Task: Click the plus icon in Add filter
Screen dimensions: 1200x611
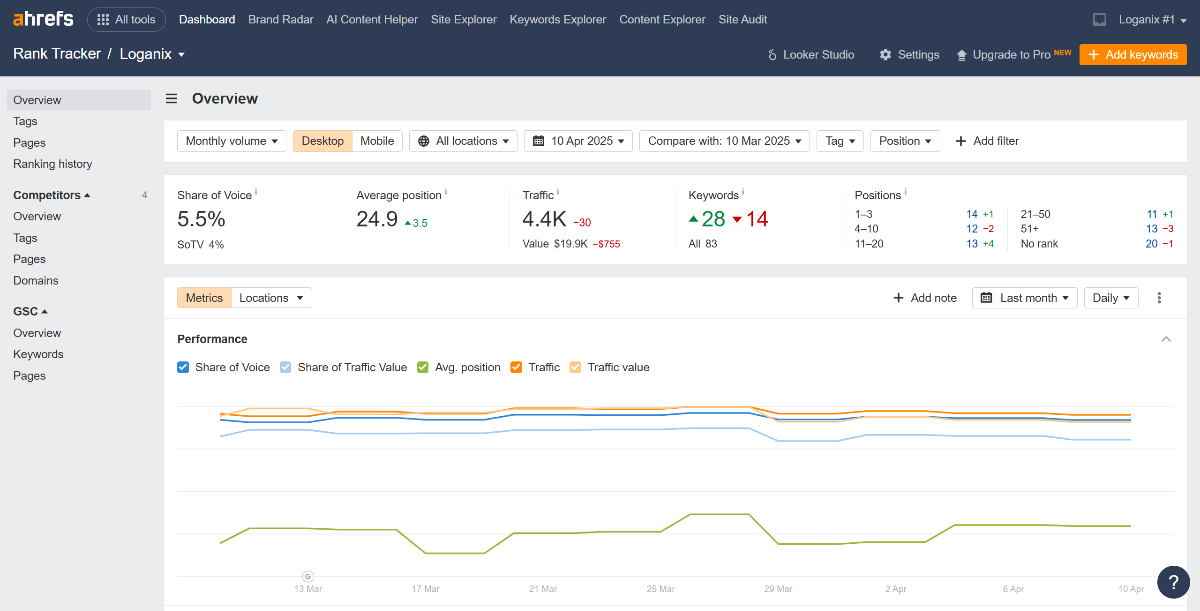Action: [961, 141]
